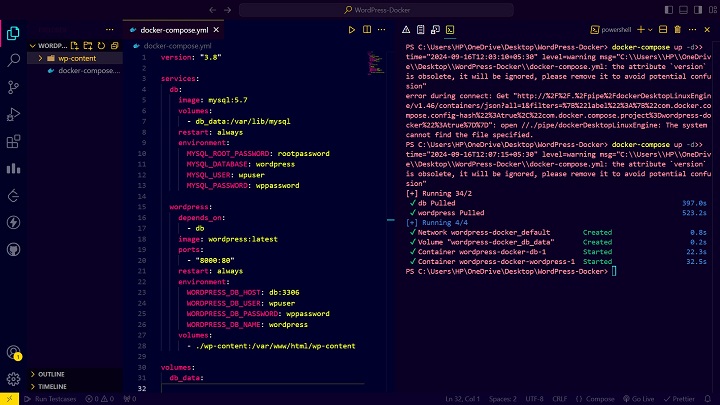Run the docker-compose file with play button
This screenshot has height=405, width=720.
[351, 30]
